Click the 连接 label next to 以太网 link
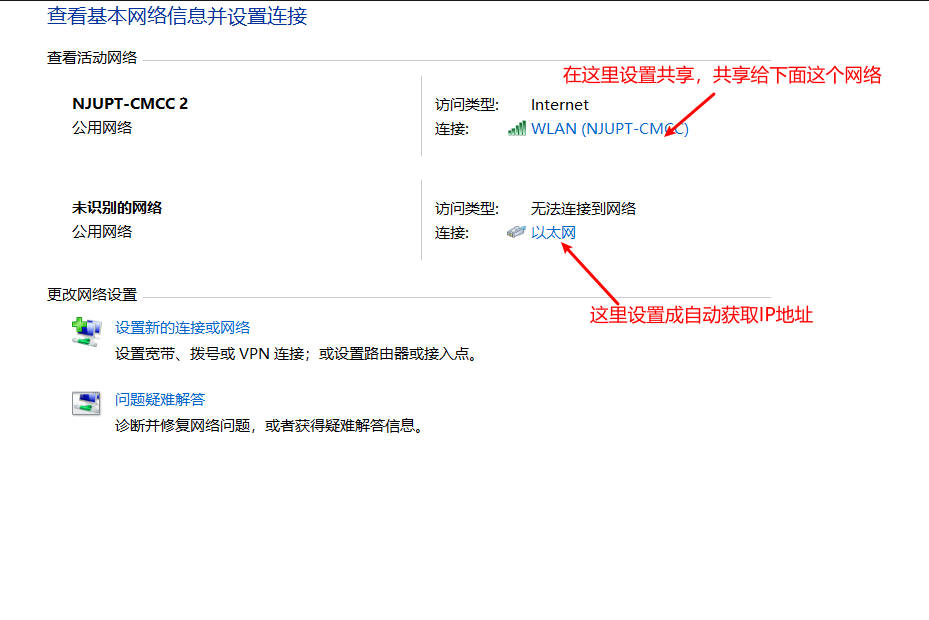Screen dimensions: 929x620 click(451, 232)
